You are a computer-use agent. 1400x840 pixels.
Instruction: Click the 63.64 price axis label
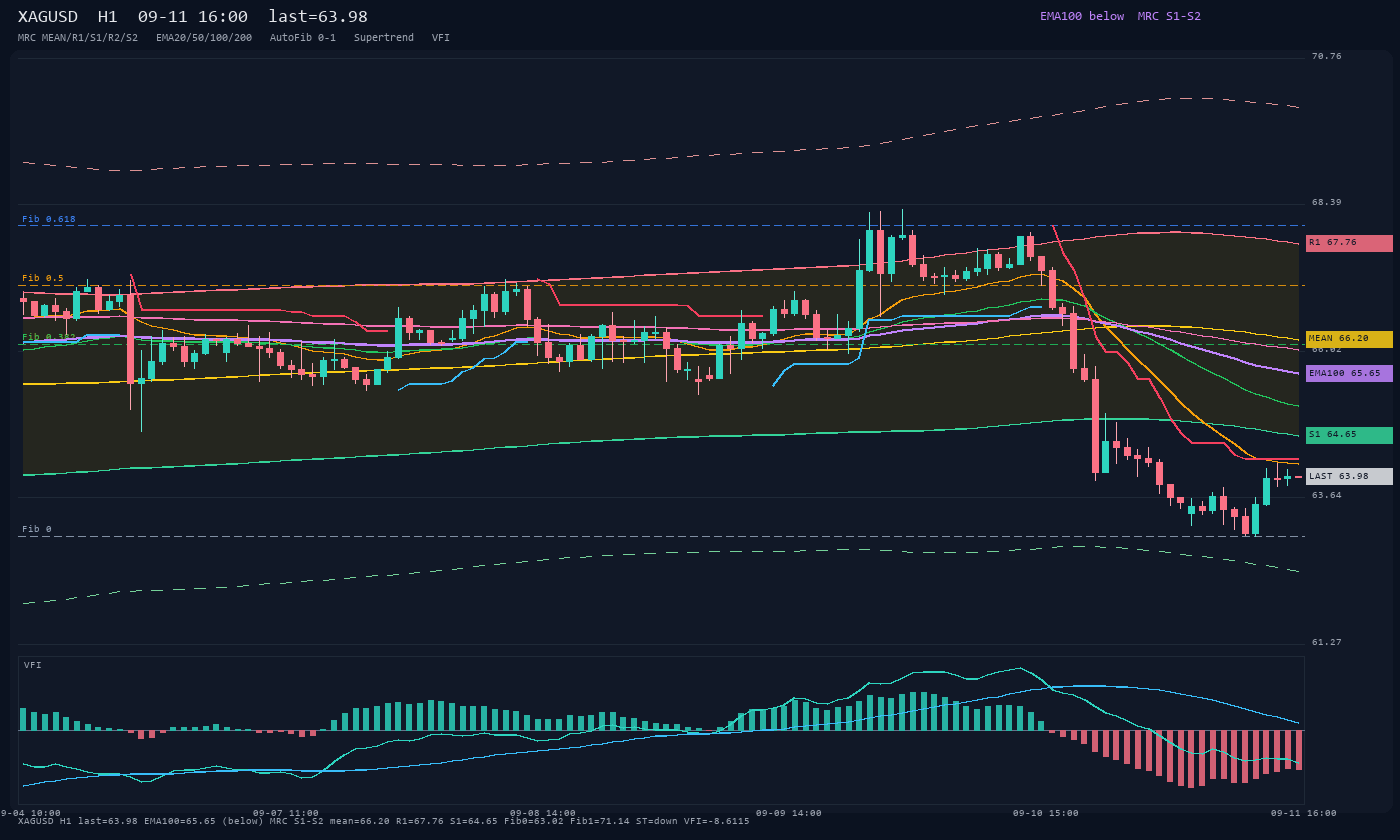1327,495
